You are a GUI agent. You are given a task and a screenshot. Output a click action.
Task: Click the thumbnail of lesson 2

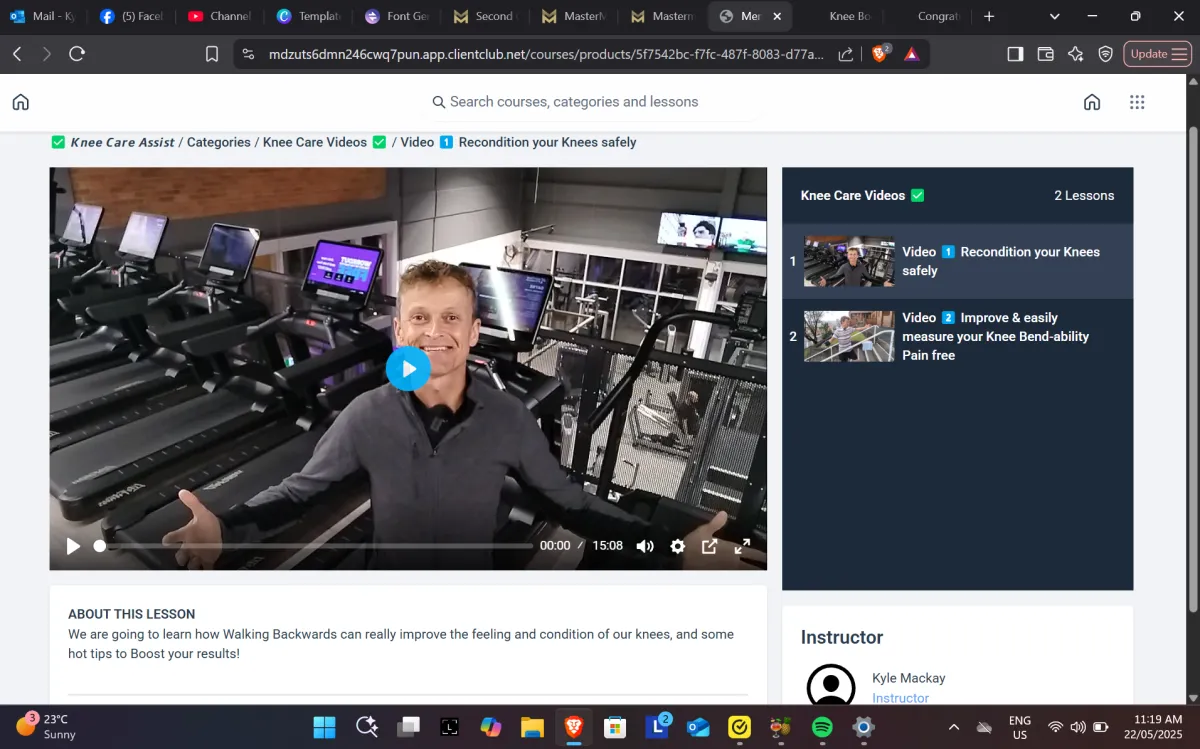pos(849,336)
